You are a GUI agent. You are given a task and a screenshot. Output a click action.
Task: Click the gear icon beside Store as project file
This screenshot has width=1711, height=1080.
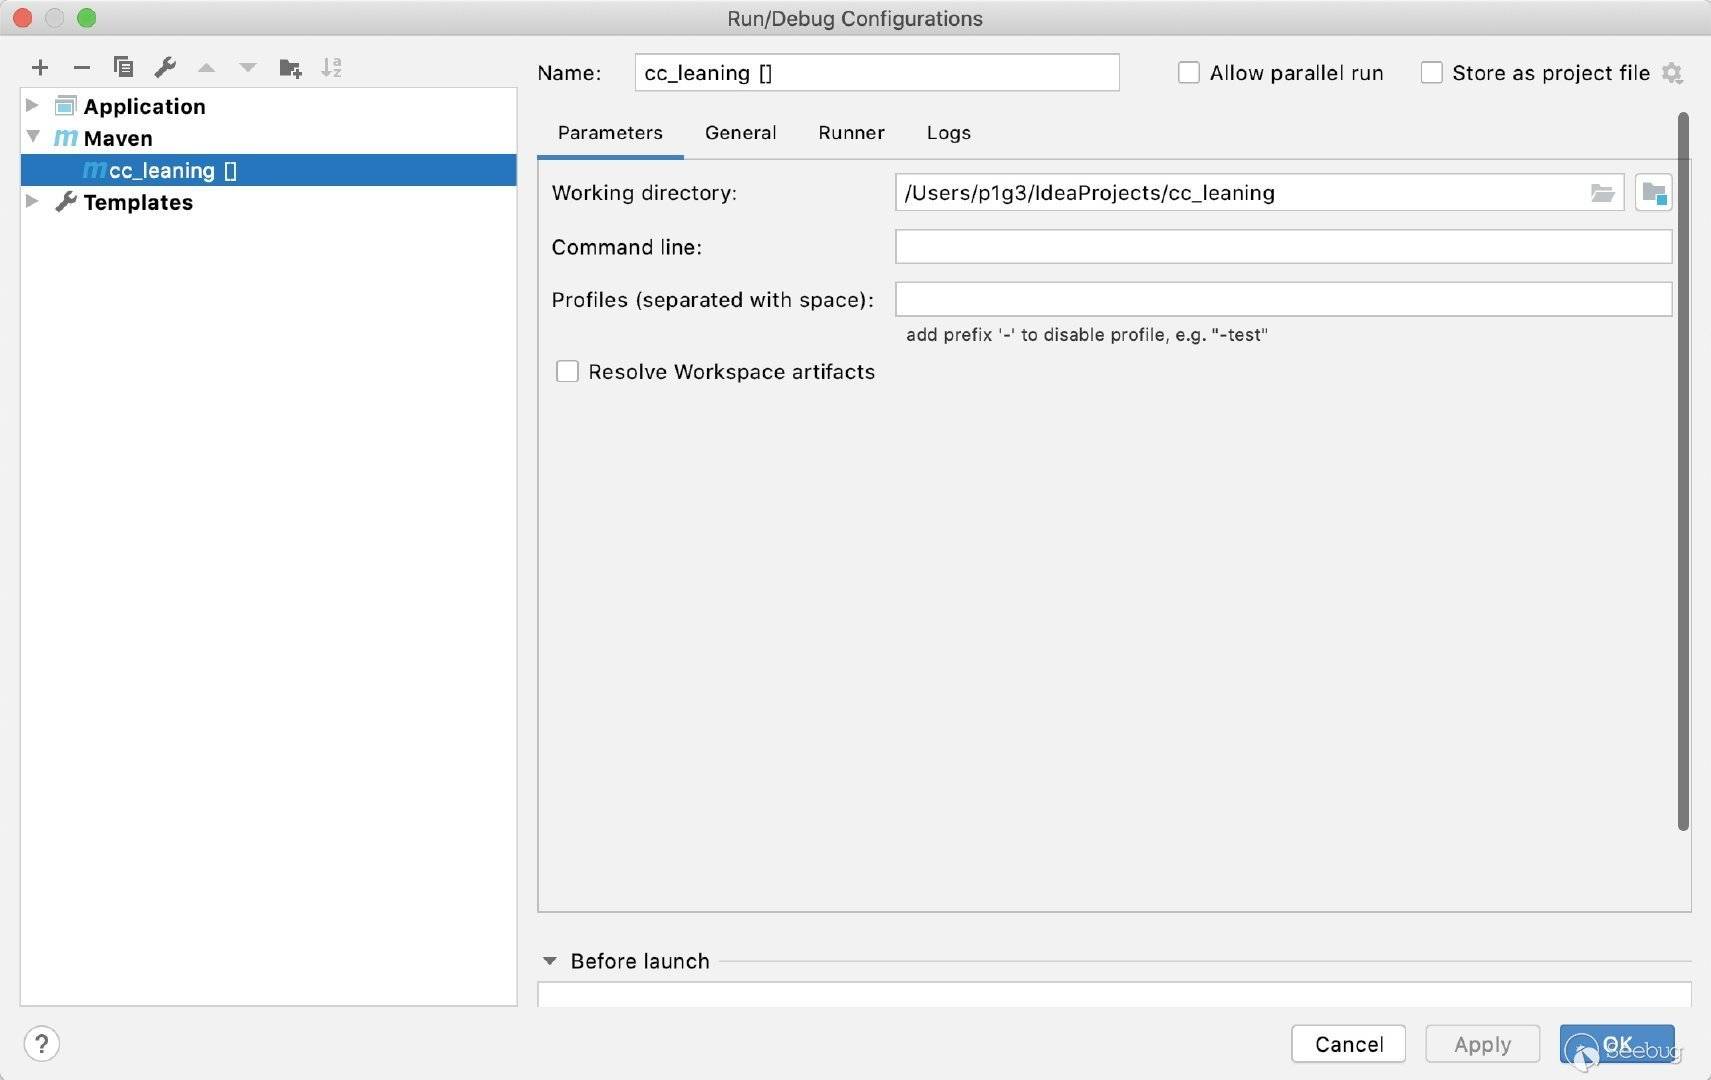click(x=1672, y=73)
